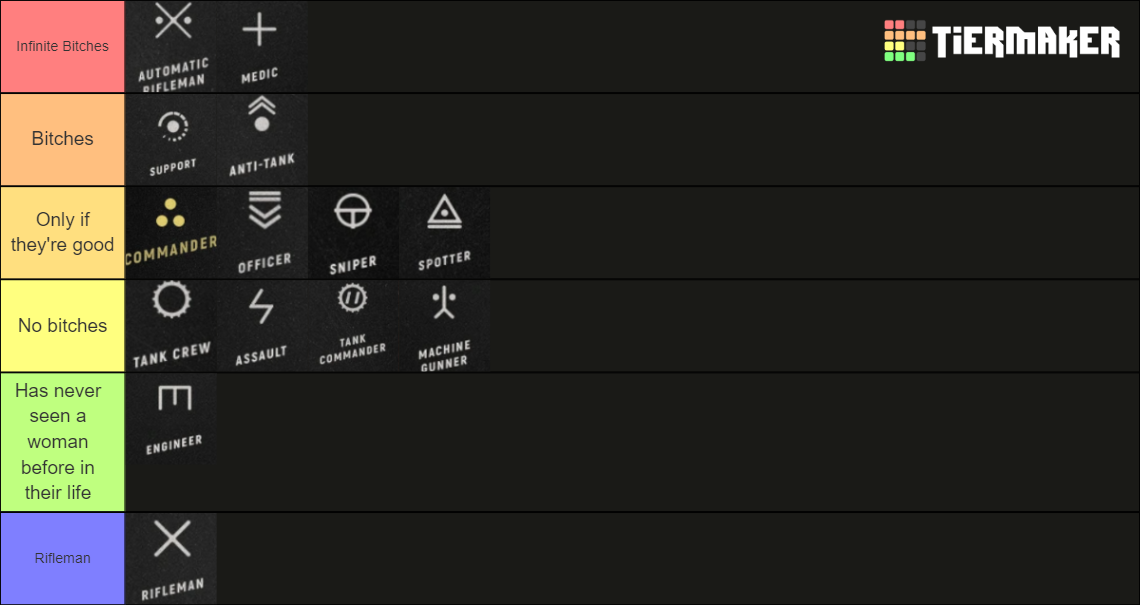Viewport: 1140px width, 605px height.
Task: Select the Bitches tier row label
Action: (61, 138)
